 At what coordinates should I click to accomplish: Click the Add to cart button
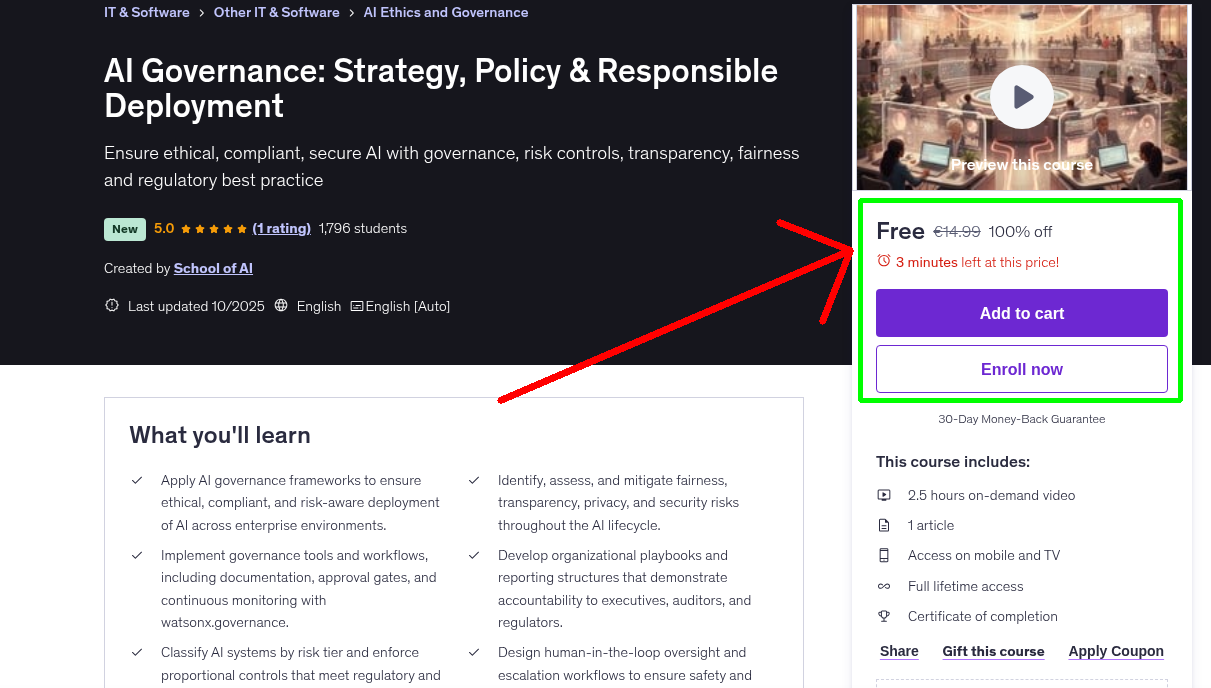1021,313
